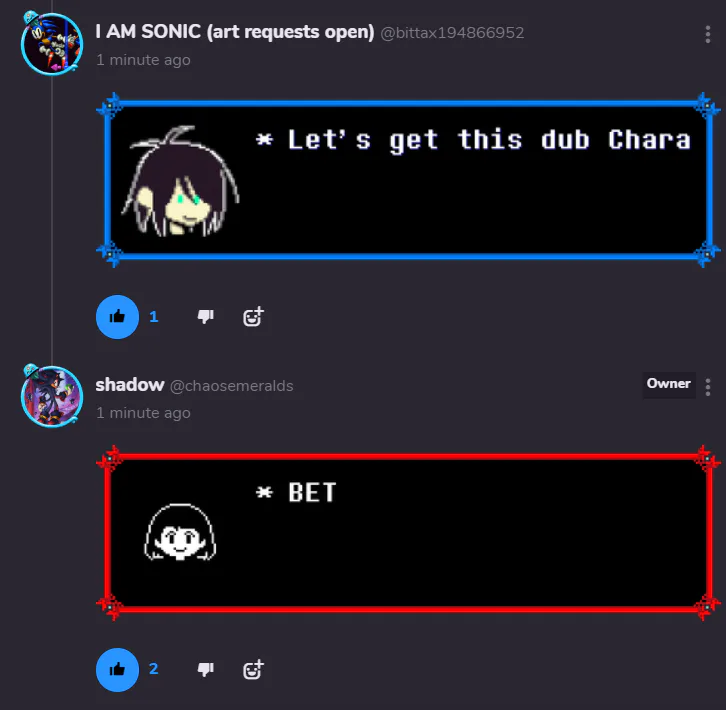The image size is (726, 710).
Task: Dislike the I AM SONIC comment
Action: pos(206,317)
